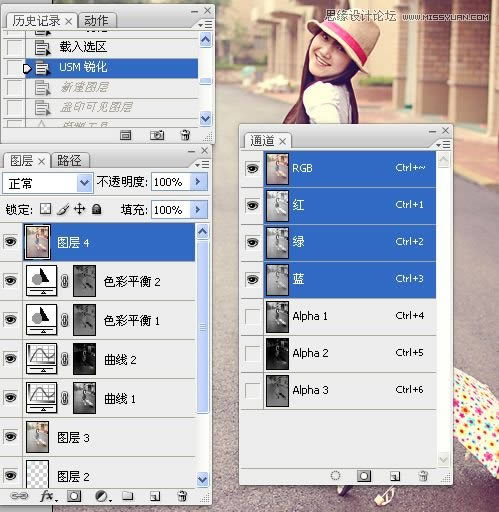Hide the 图层 4 layer
Image resolution: width=499 pixels, height=512 pixels.
(x=10, y=241)
